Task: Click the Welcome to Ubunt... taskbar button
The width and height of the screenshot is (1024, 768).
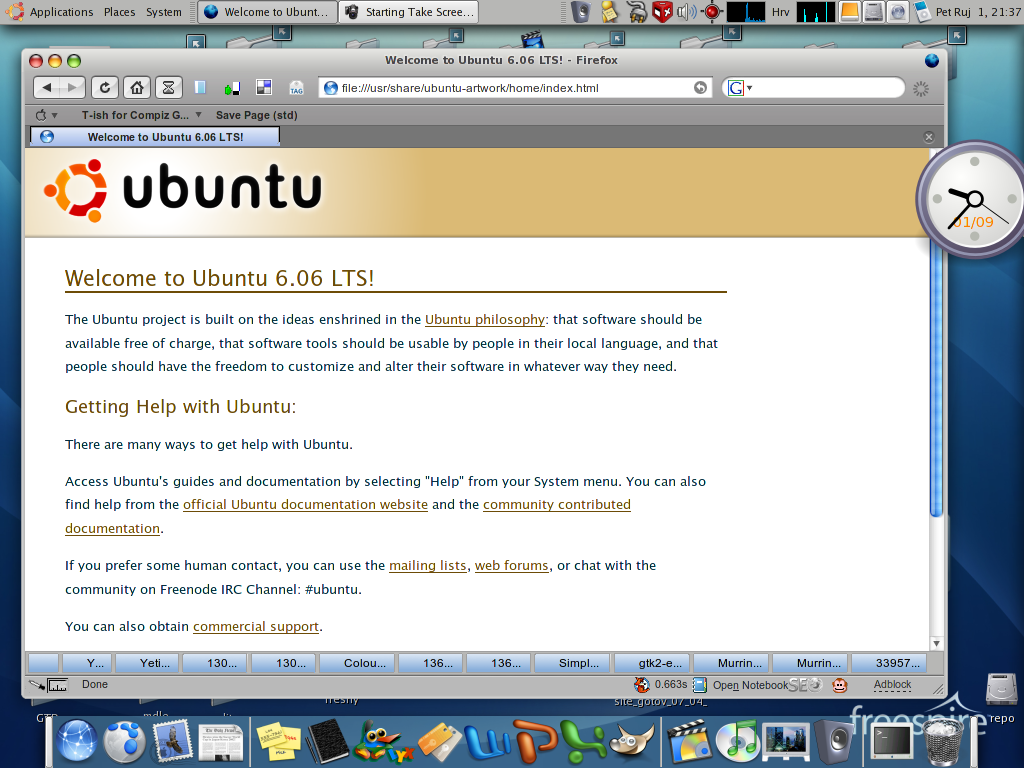Action: click(267, 12)
